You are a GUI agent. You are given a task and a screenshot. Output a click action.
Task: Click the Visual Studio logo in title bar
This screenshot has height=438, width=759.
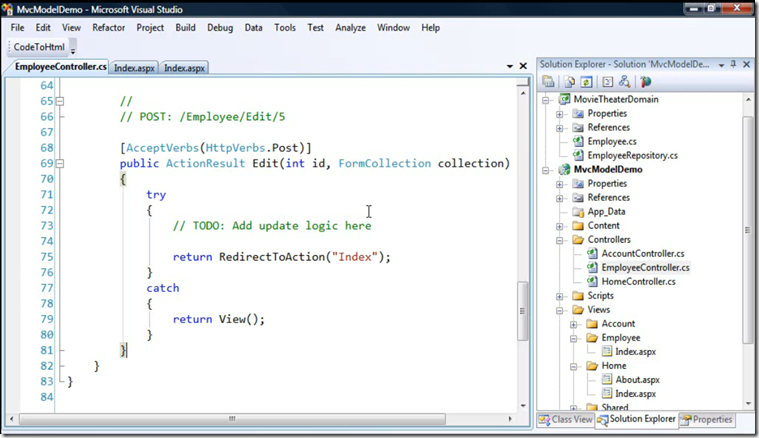click(7, 9)
